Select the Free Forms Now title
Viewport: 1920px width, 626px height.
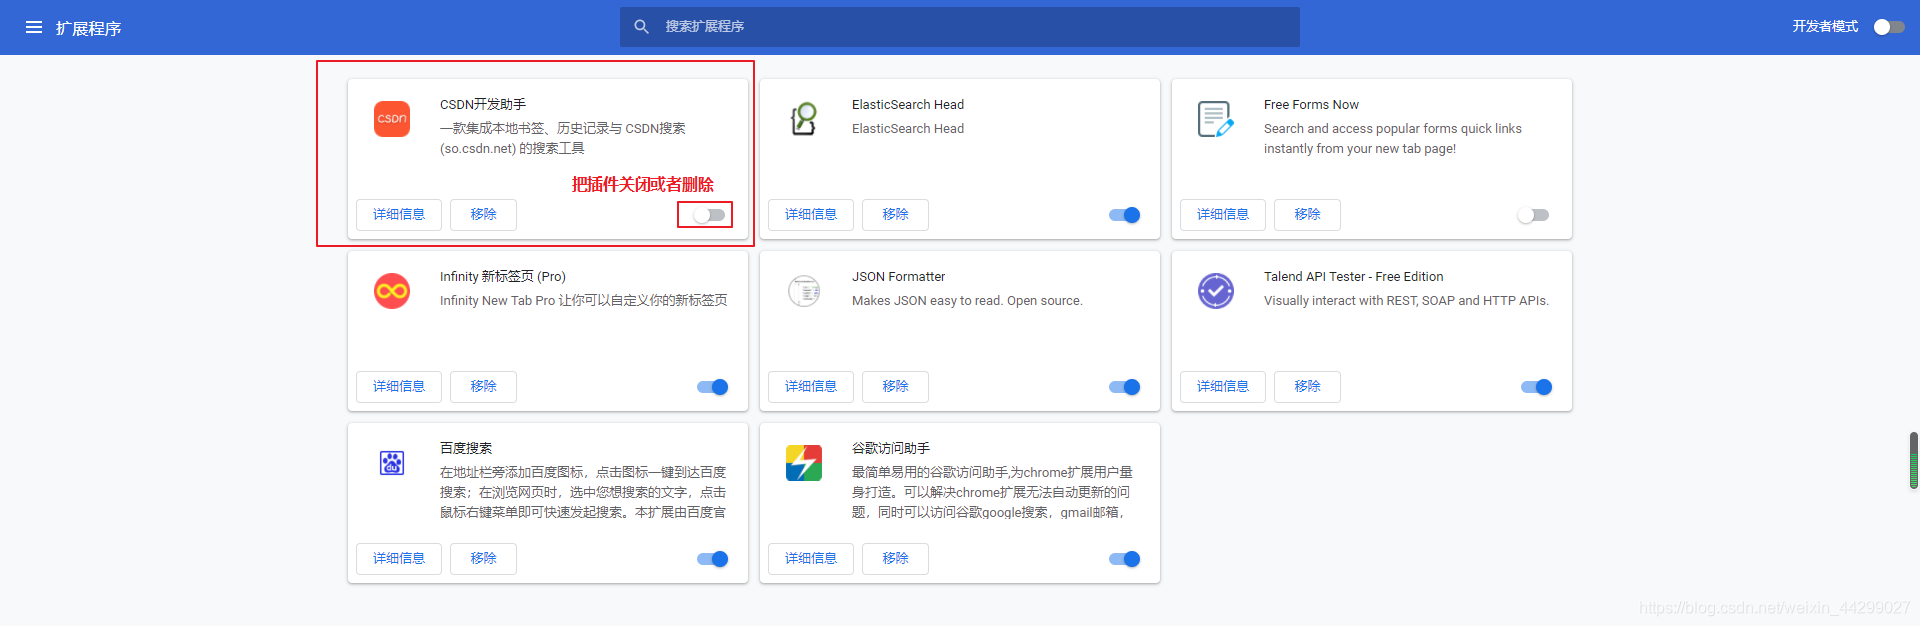[x=1311, y=105]
